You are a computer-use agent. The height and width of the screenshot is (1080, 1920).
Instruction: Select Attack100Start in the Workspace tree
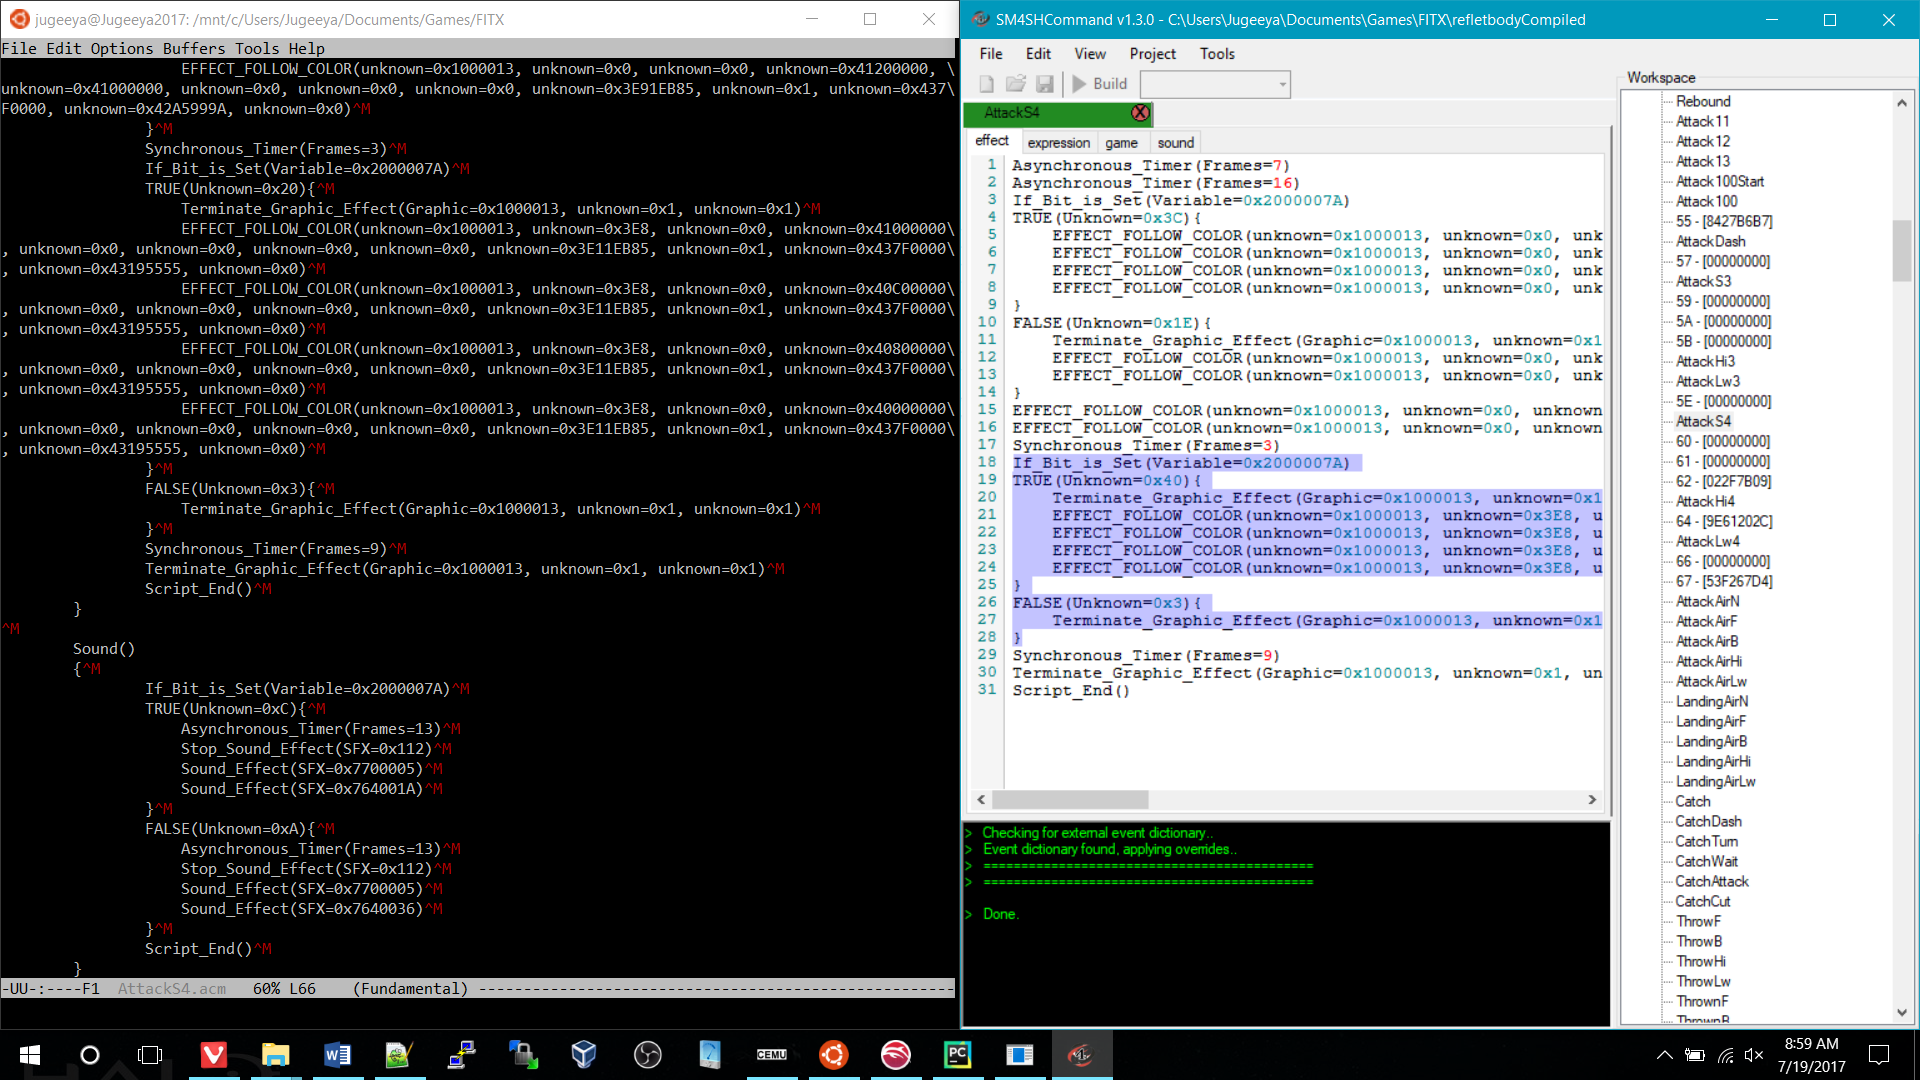tap(1720, 181)
